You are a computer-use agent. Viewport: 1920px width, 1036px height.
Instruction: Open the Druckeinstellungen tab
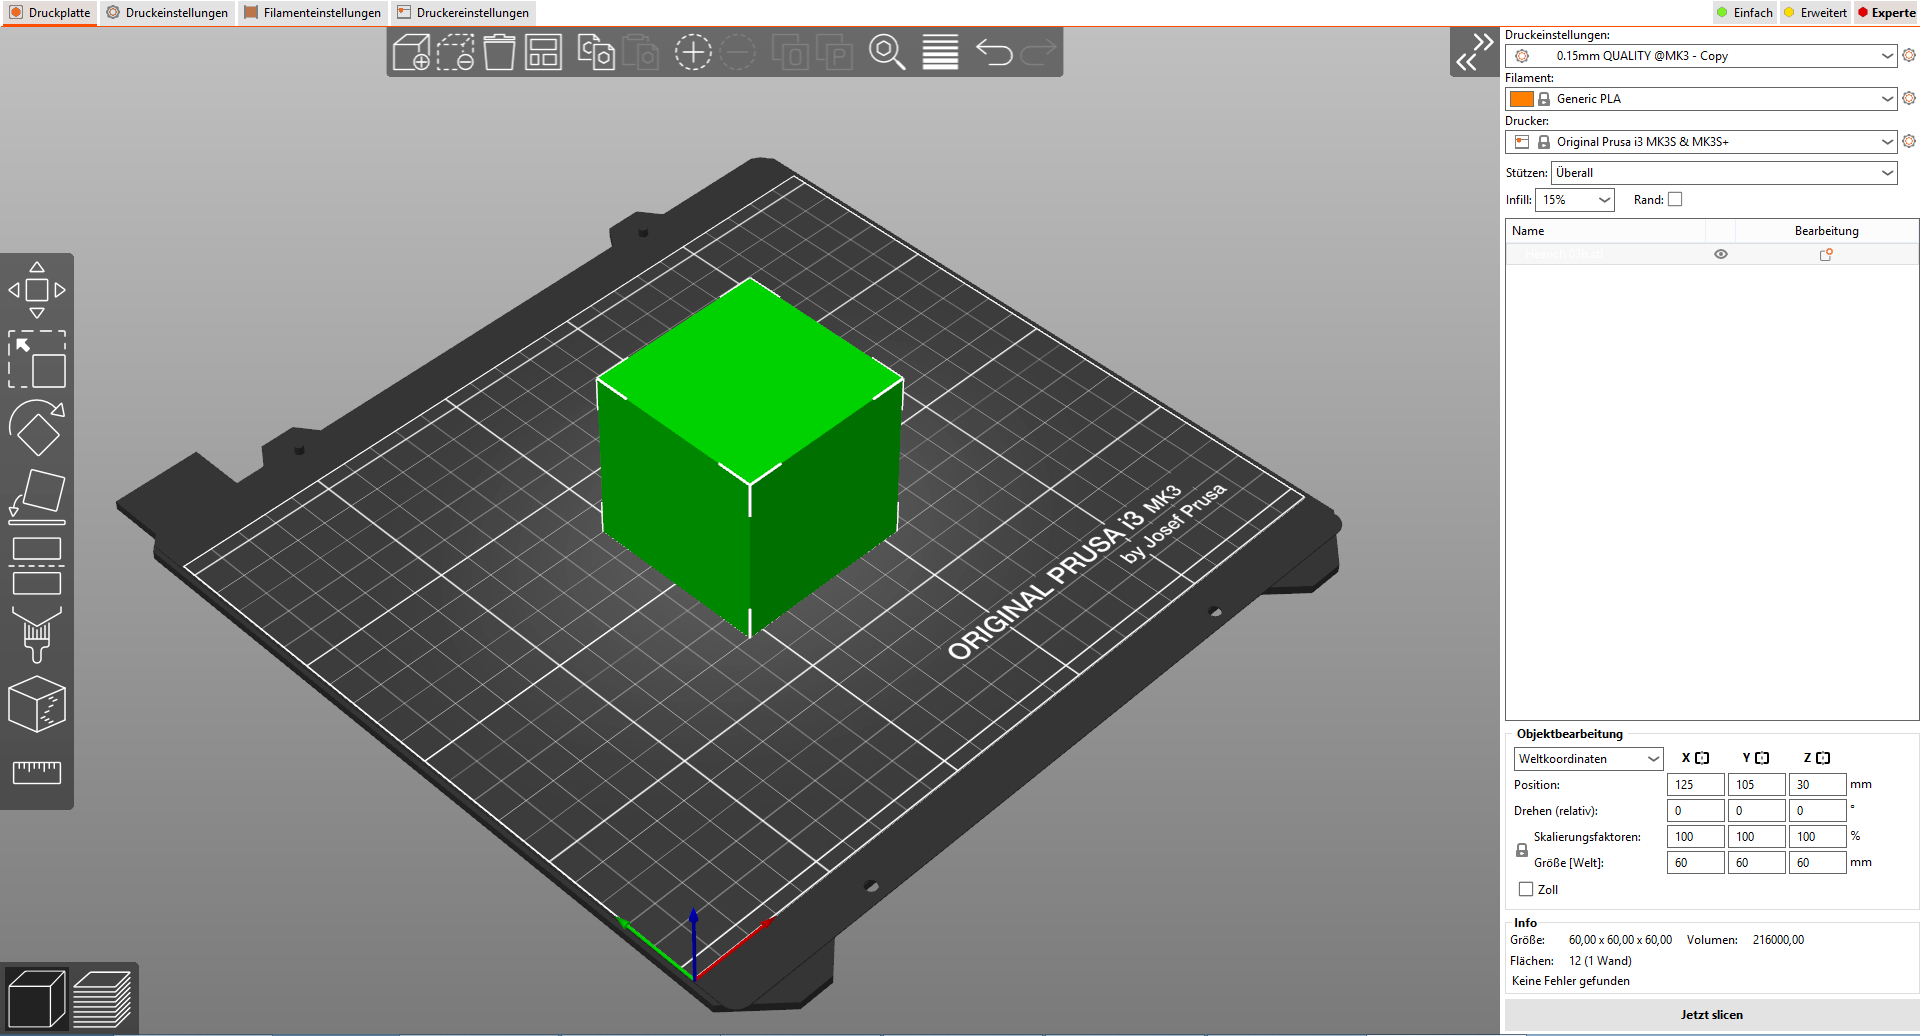(x=167, y=13)
